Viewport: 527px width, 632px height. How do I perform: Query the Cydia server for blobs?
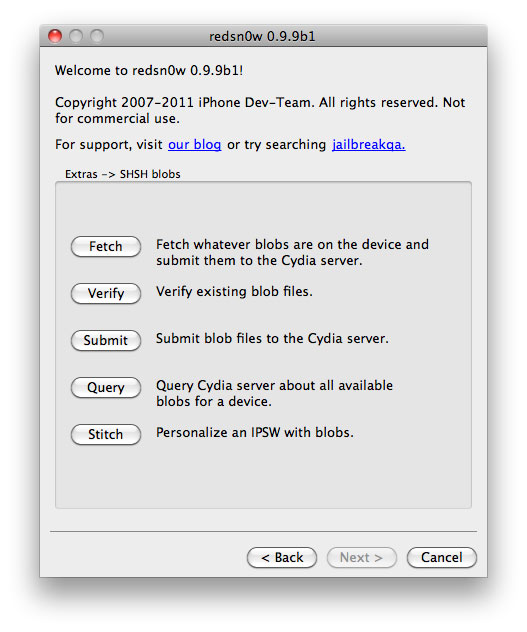point(106,387)
